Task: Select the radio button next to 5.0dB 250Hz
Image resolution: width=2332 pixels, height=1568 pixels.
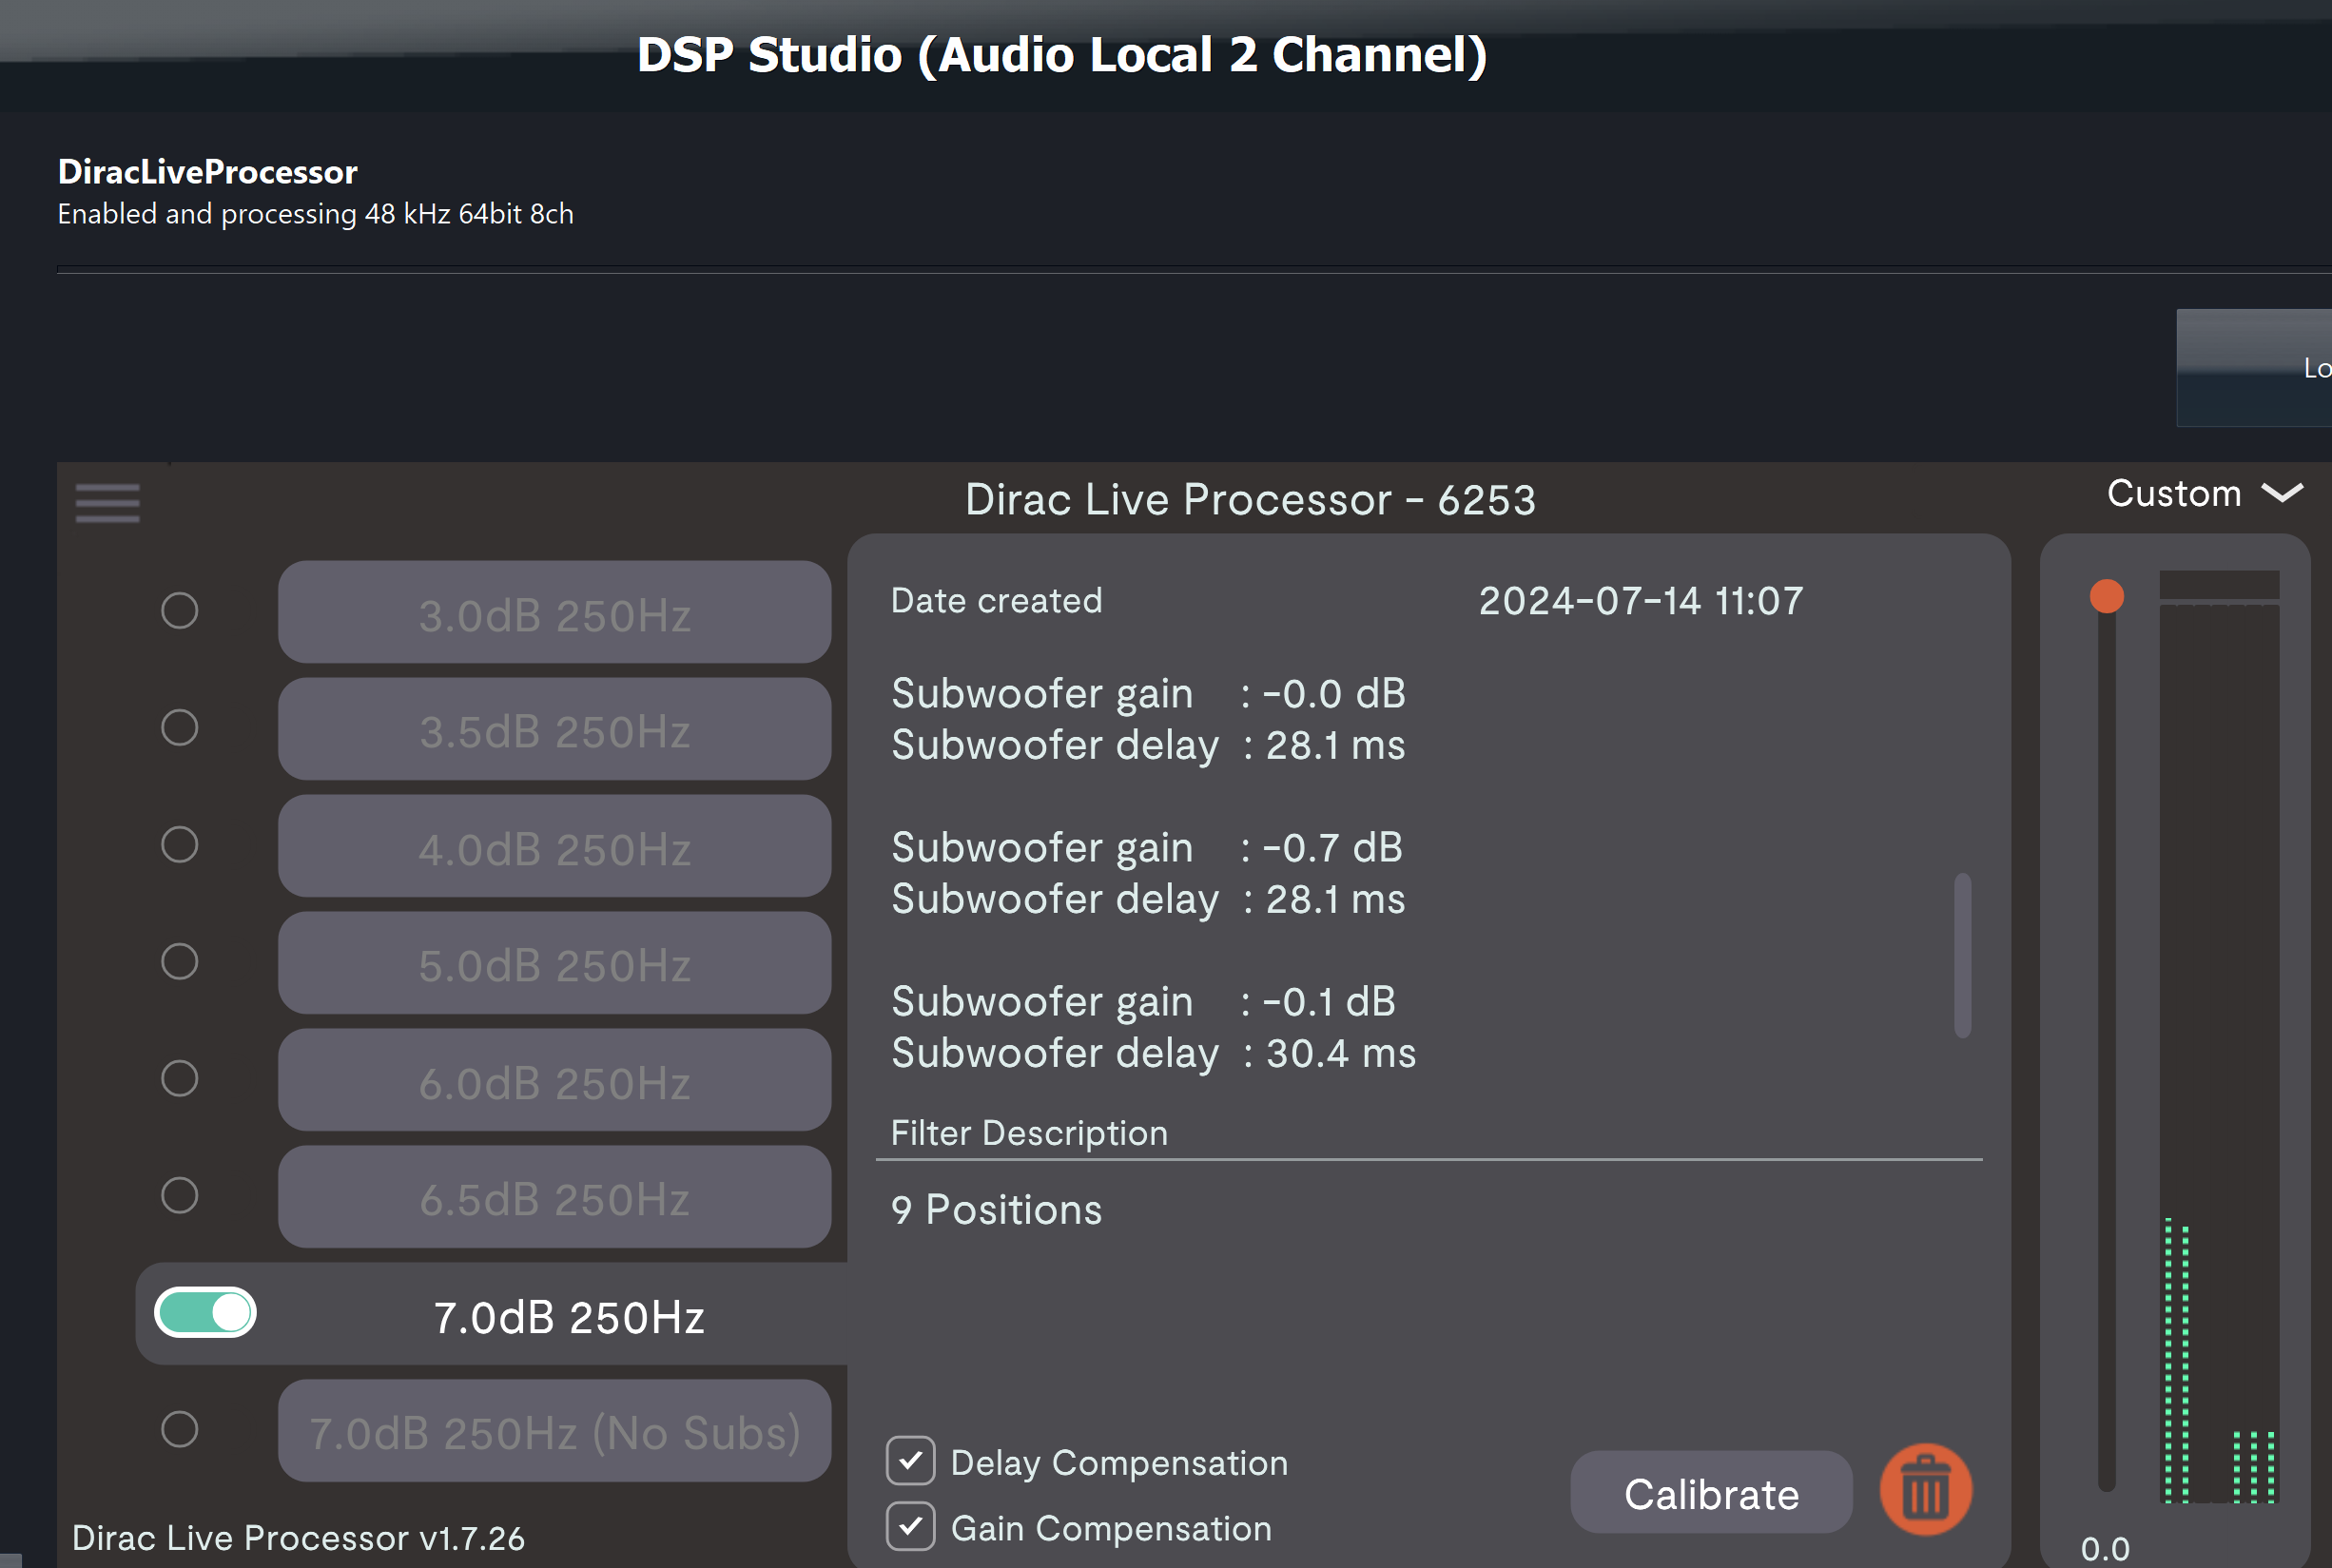Action: [179, 962]
